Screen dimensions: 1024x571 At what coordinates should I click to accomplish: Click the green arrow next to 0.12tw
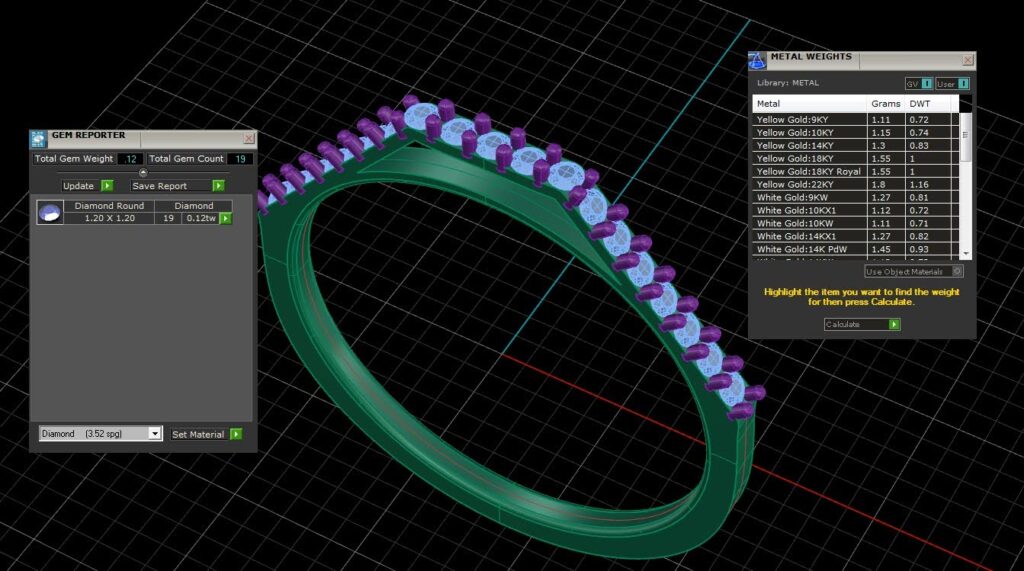226,218
